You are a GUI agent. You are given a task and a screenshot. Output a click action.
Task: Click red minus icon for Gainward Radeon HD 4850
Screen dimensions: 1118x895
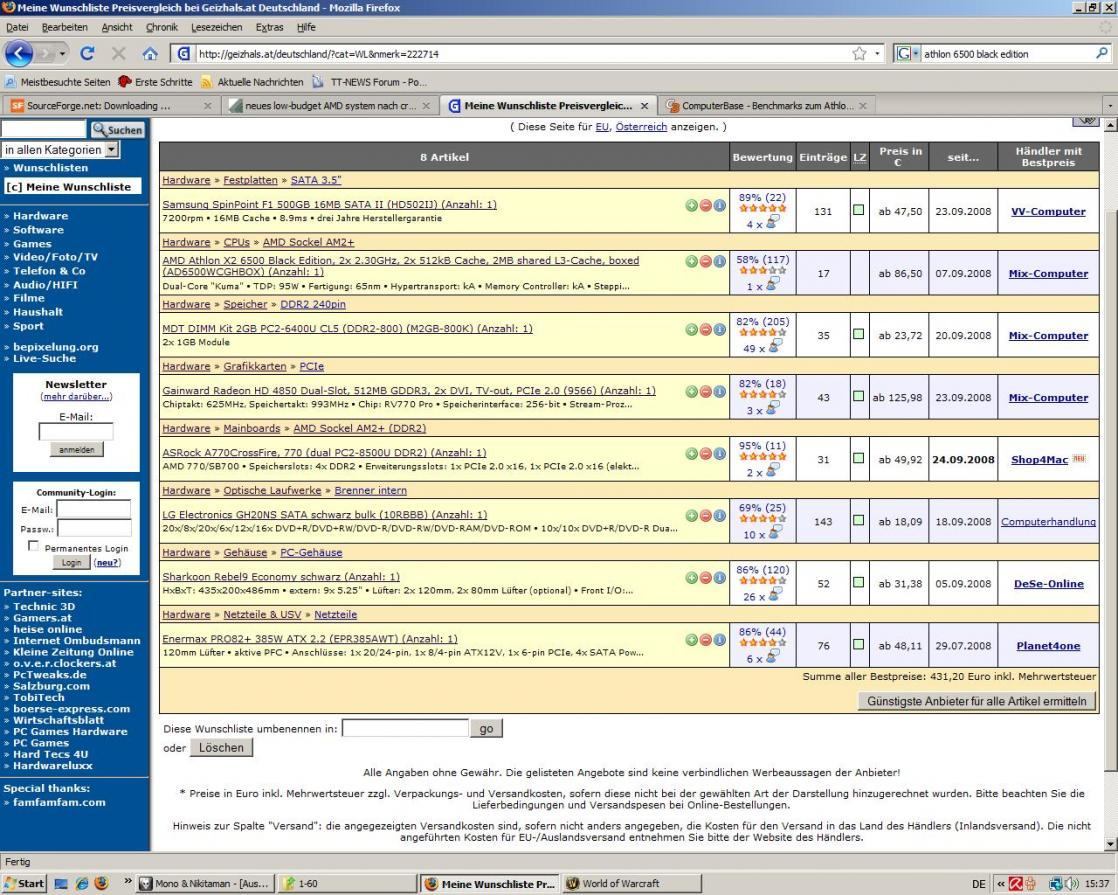tap(705, 392)
